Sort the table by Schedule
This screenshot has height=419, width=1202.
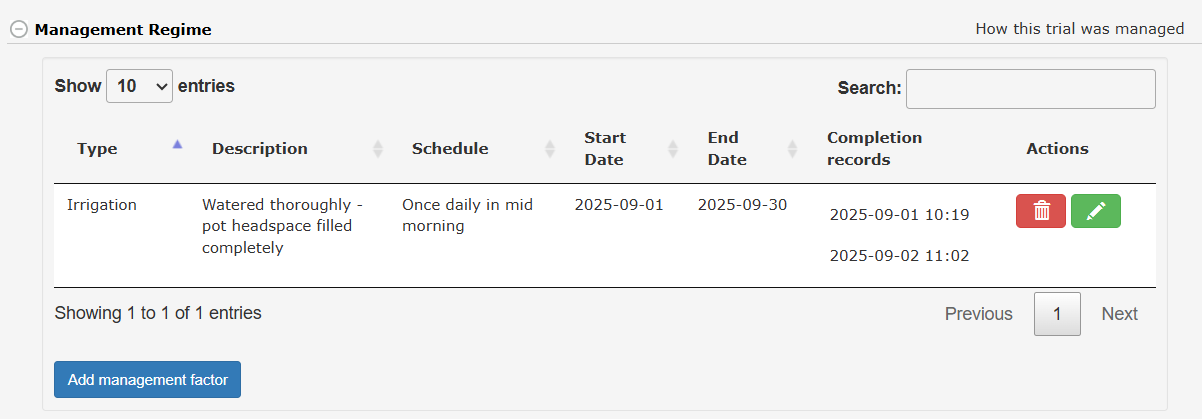[x=450, y=149]
